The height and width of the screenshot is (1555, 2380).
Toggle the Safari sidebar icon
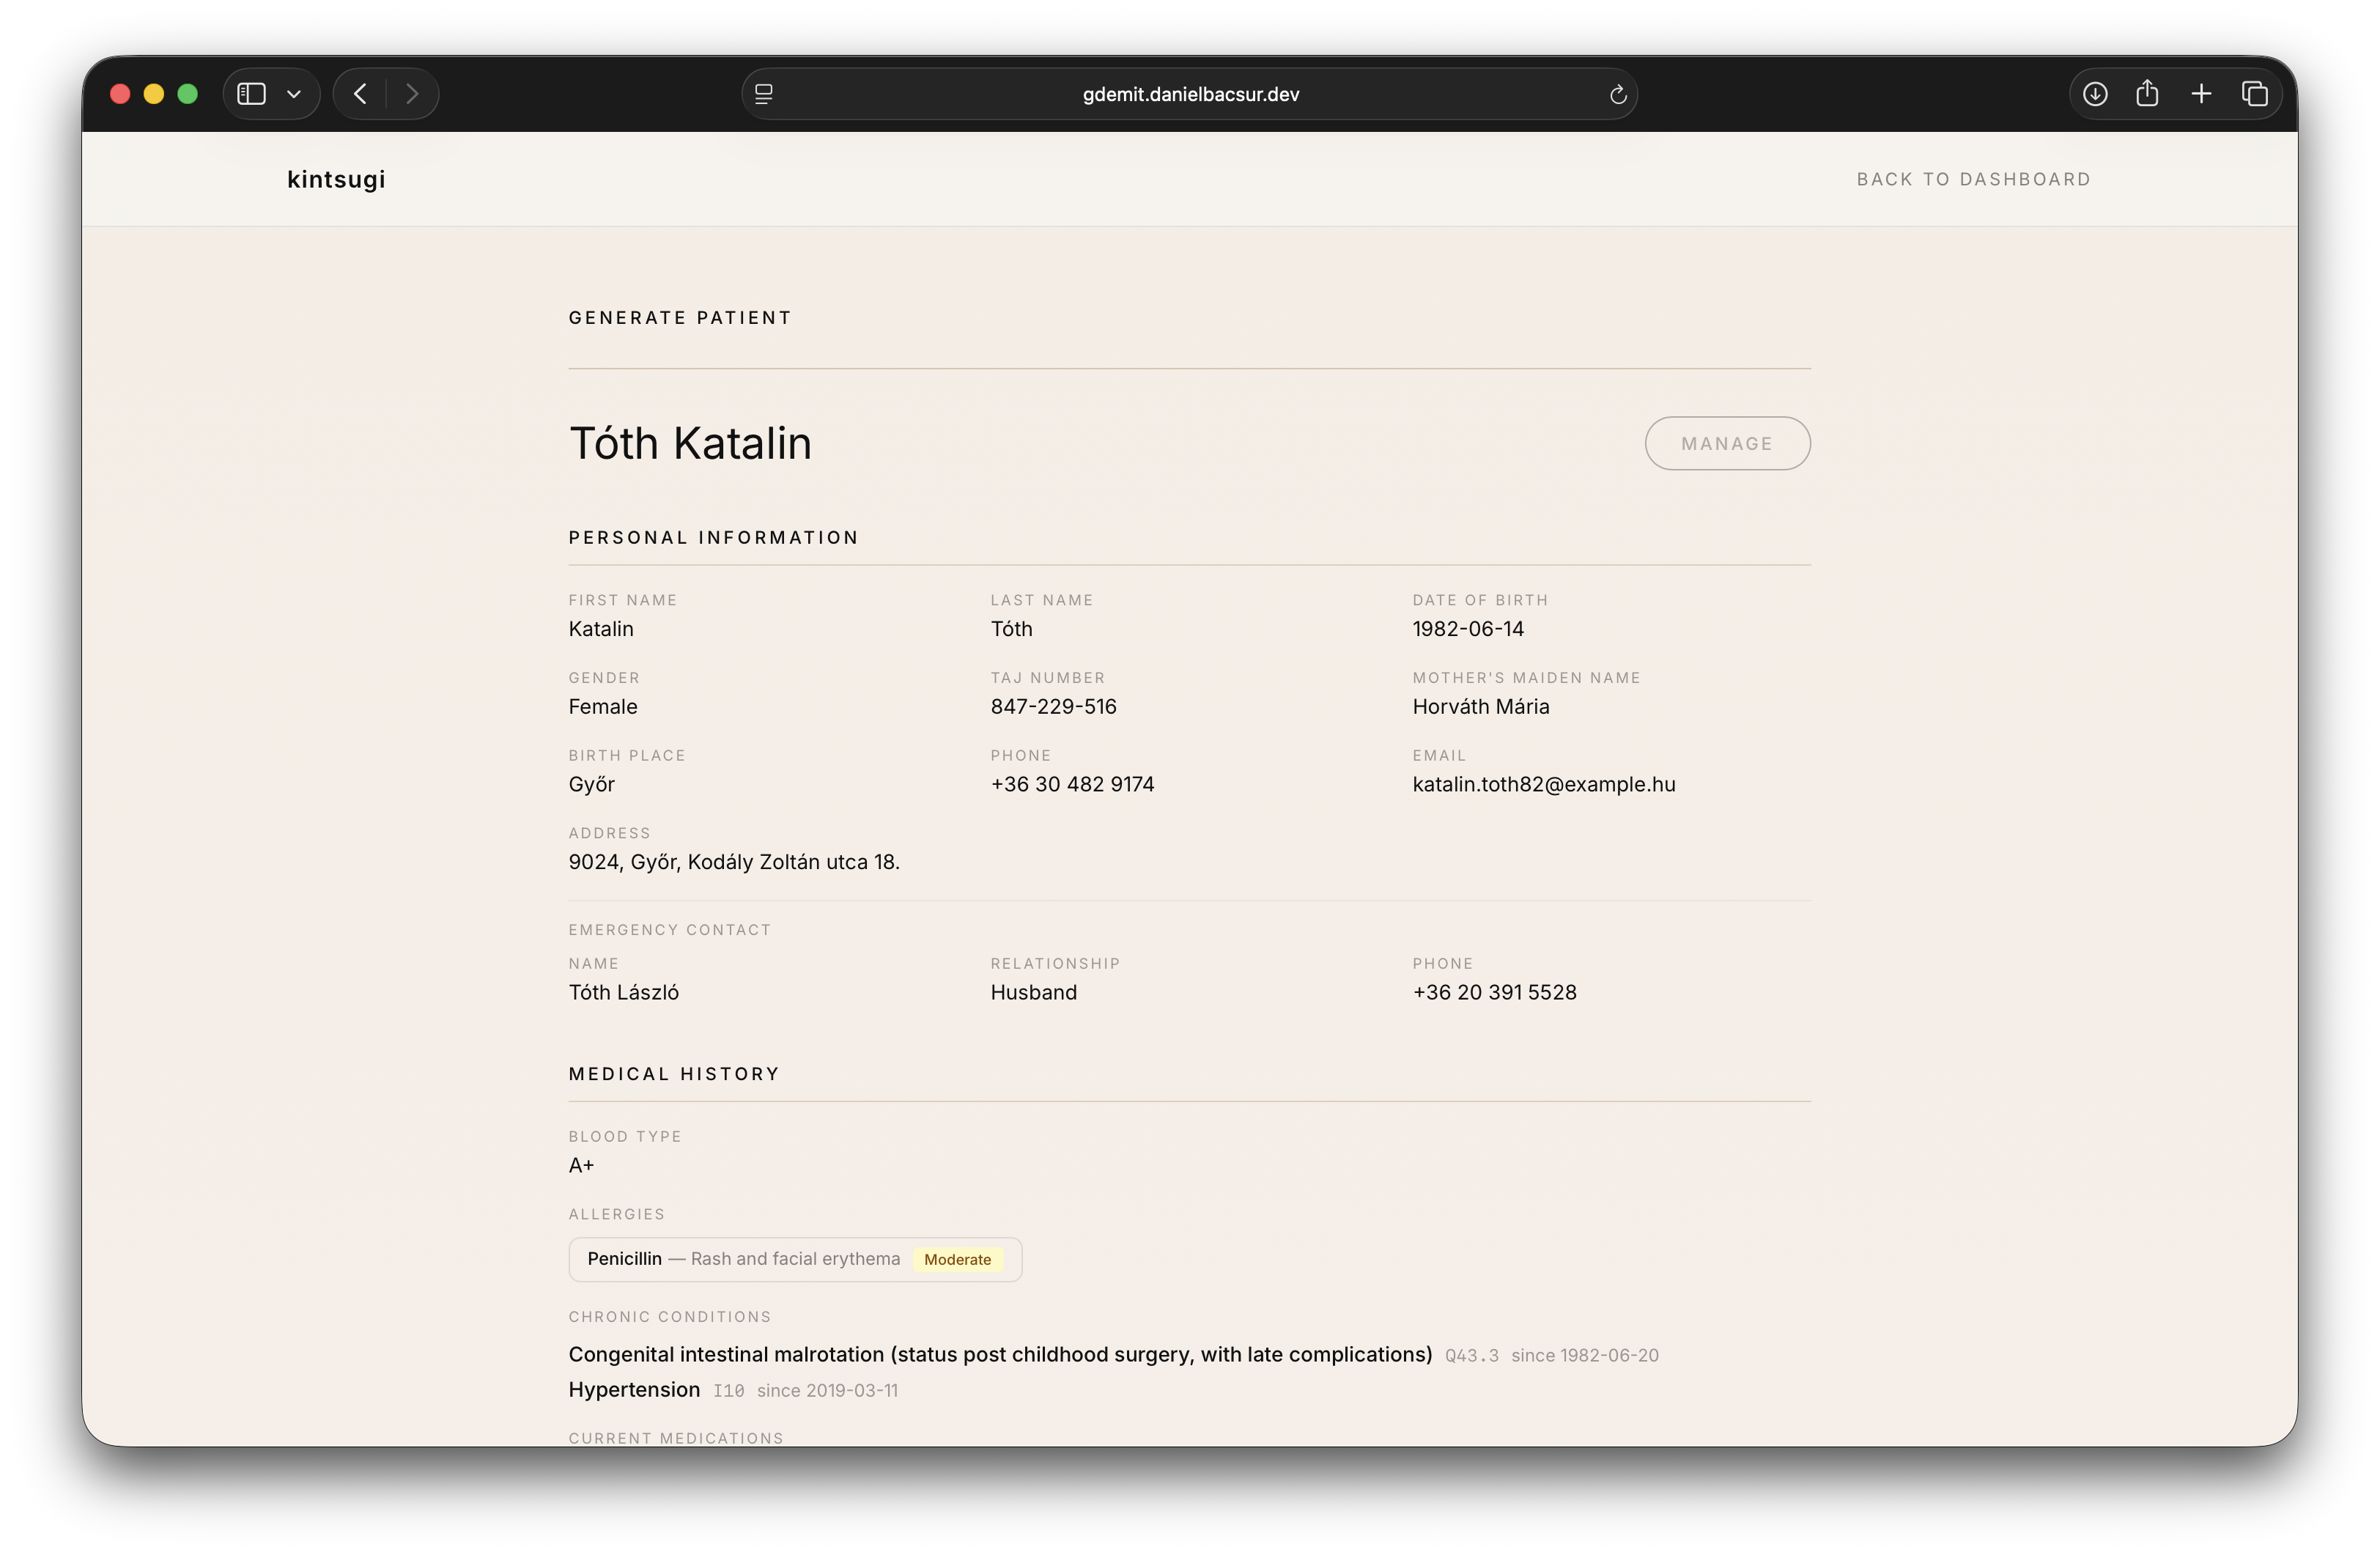(251, 94)
